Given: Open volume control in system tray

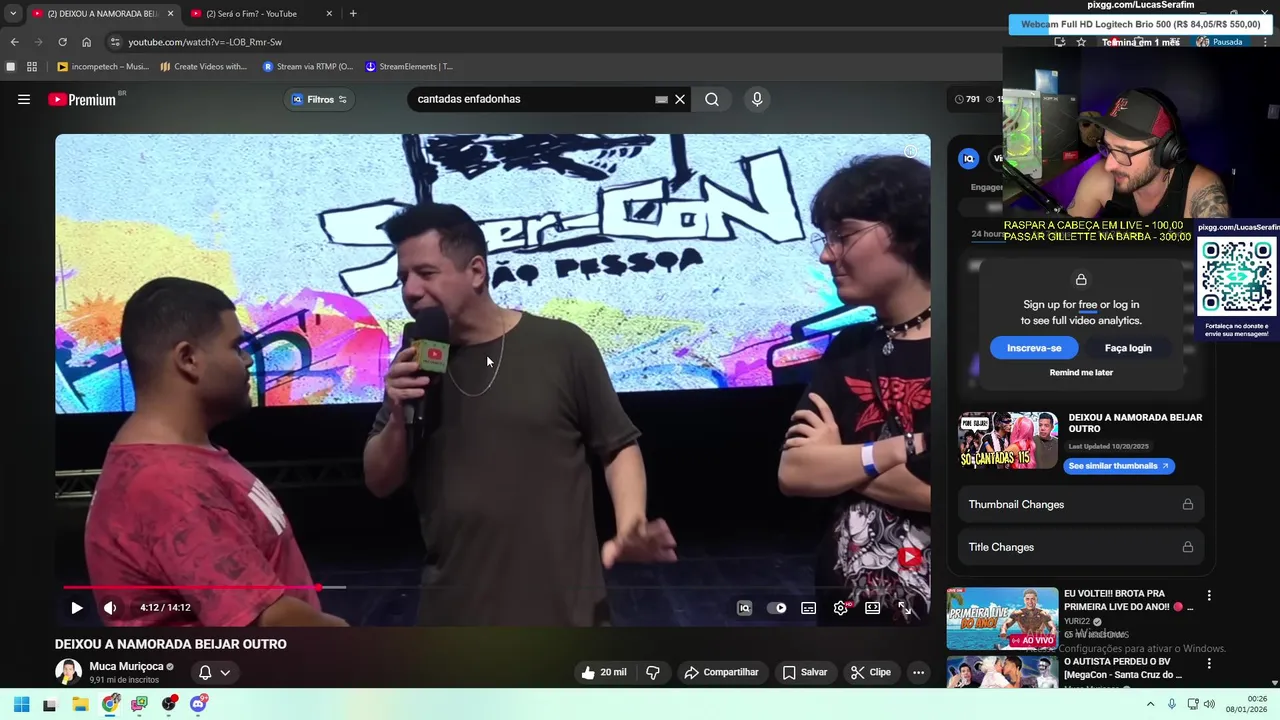Looking at the screenshot, I should tap(1209, 704).
